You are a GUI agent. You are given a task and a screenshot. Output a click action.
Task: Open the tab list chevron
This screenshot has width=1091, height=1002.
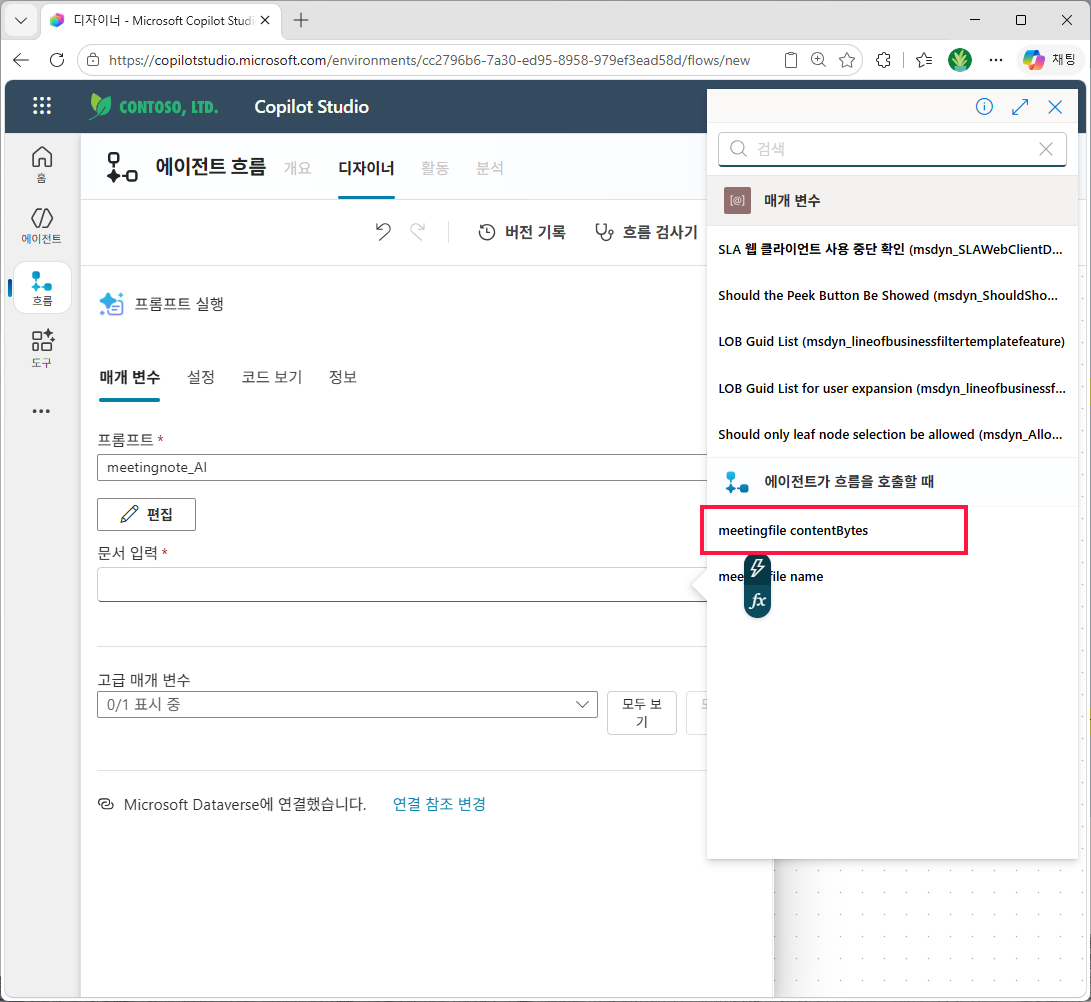coord(21,20)
